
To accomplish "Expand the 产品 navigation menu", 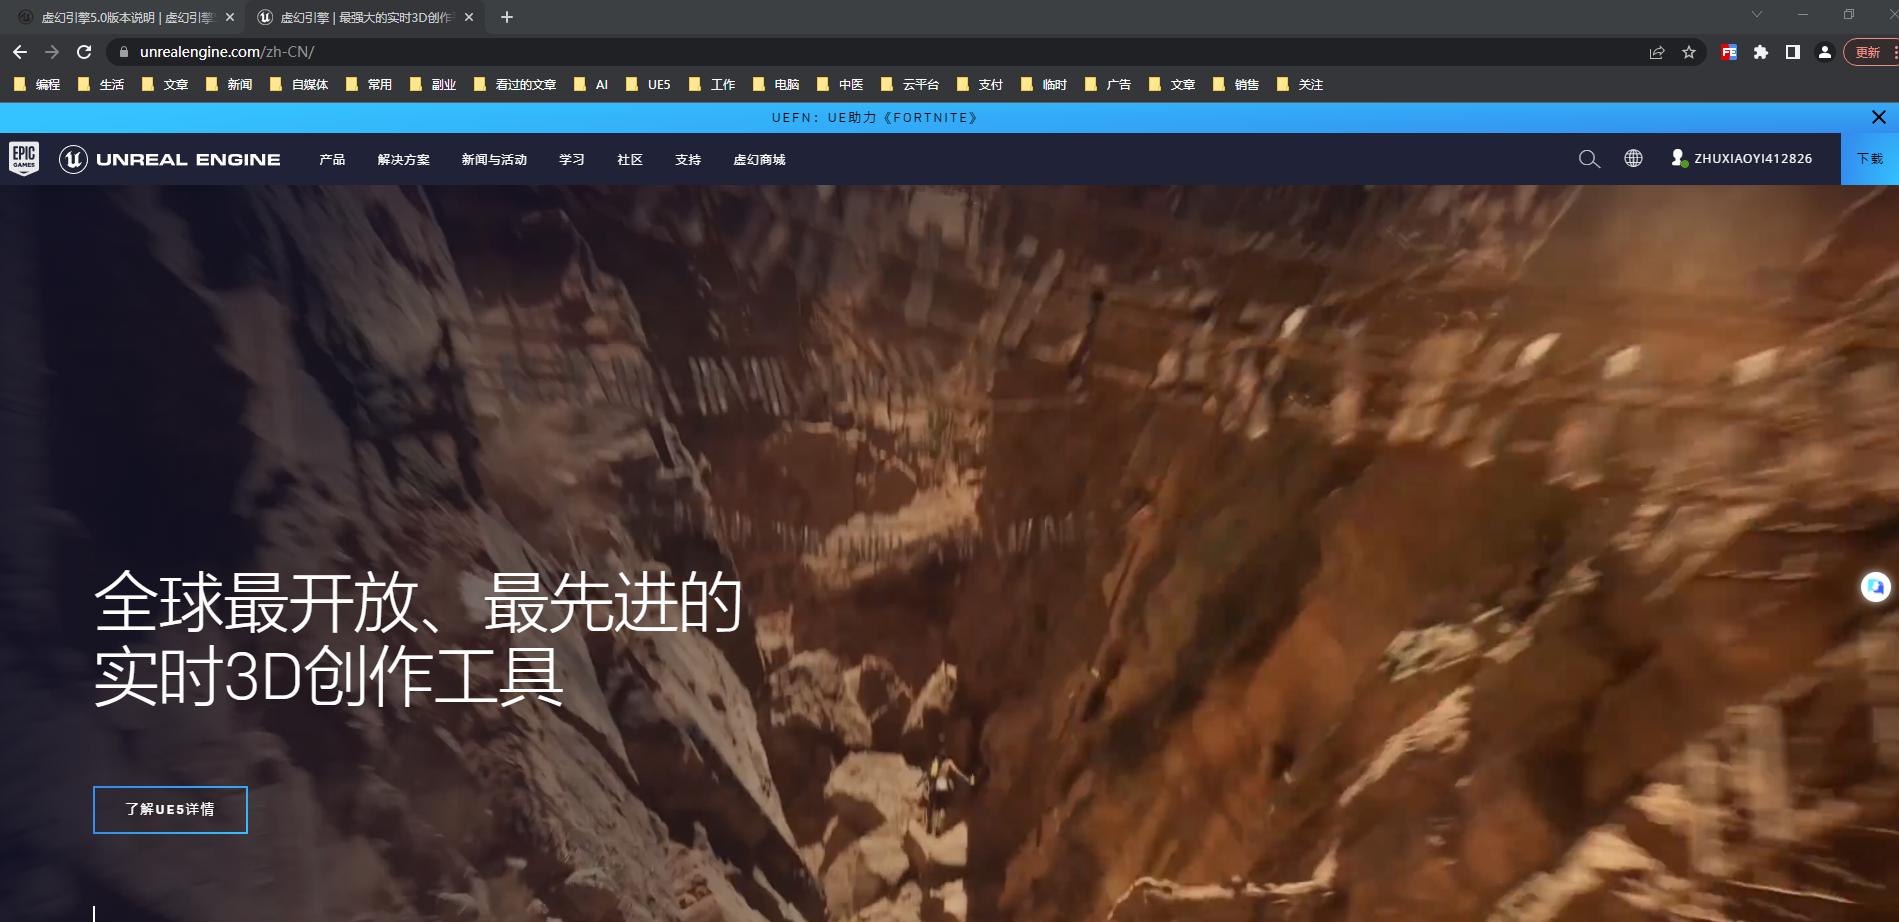I will (332, 160).
